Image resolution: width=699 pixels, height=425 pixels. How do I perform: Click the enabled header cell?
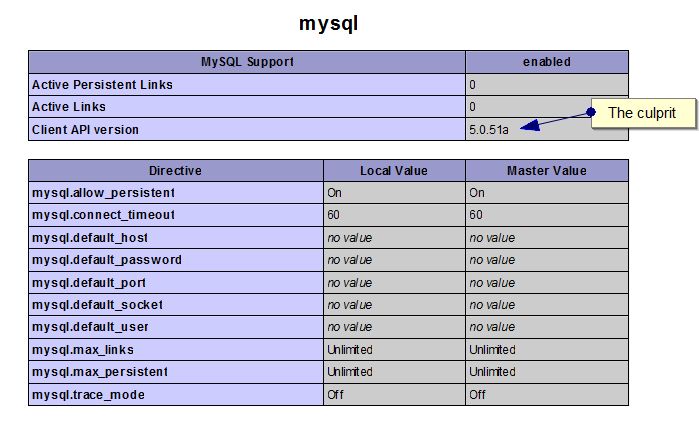tap(547, 62)
